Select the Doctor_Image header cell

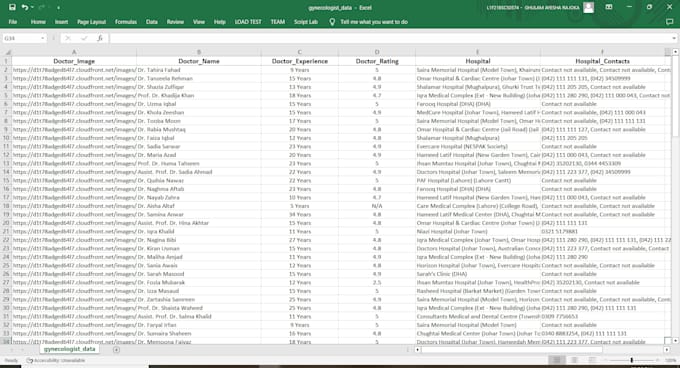pos(74,61)
